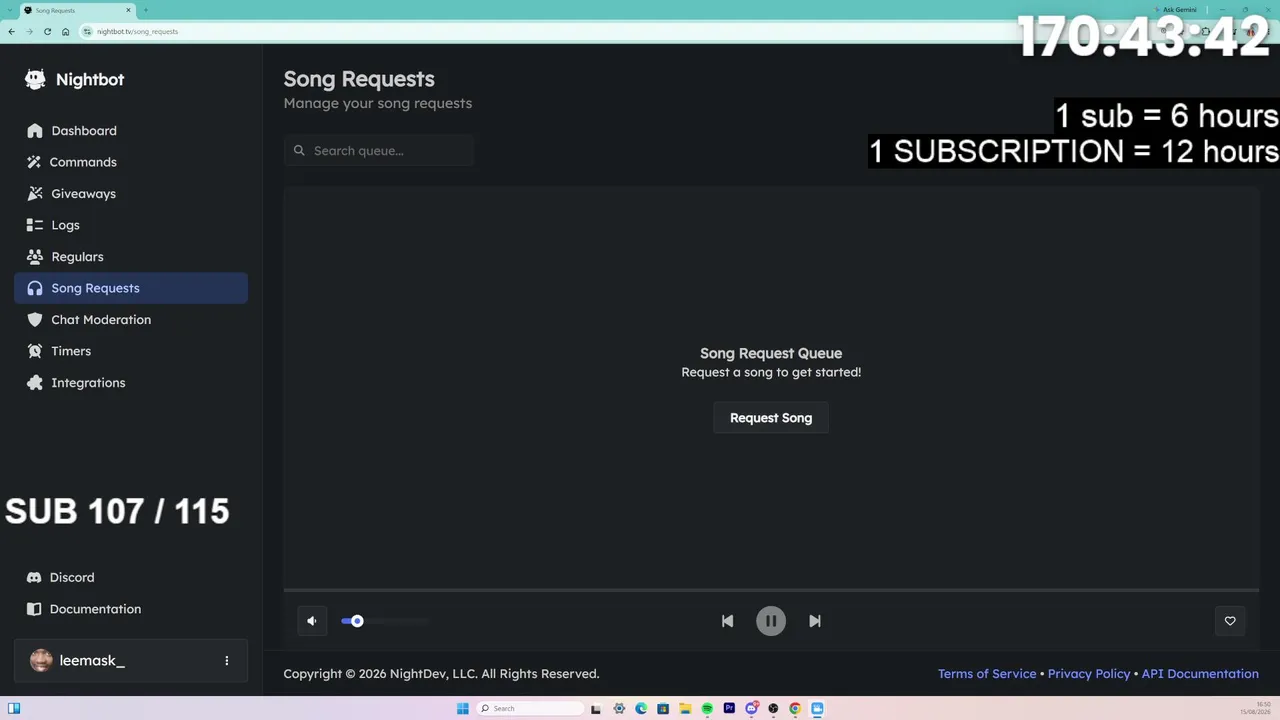
Task: Click the NightDev copyright notice text
Action: pyautogui.click(x=441, y=674)
